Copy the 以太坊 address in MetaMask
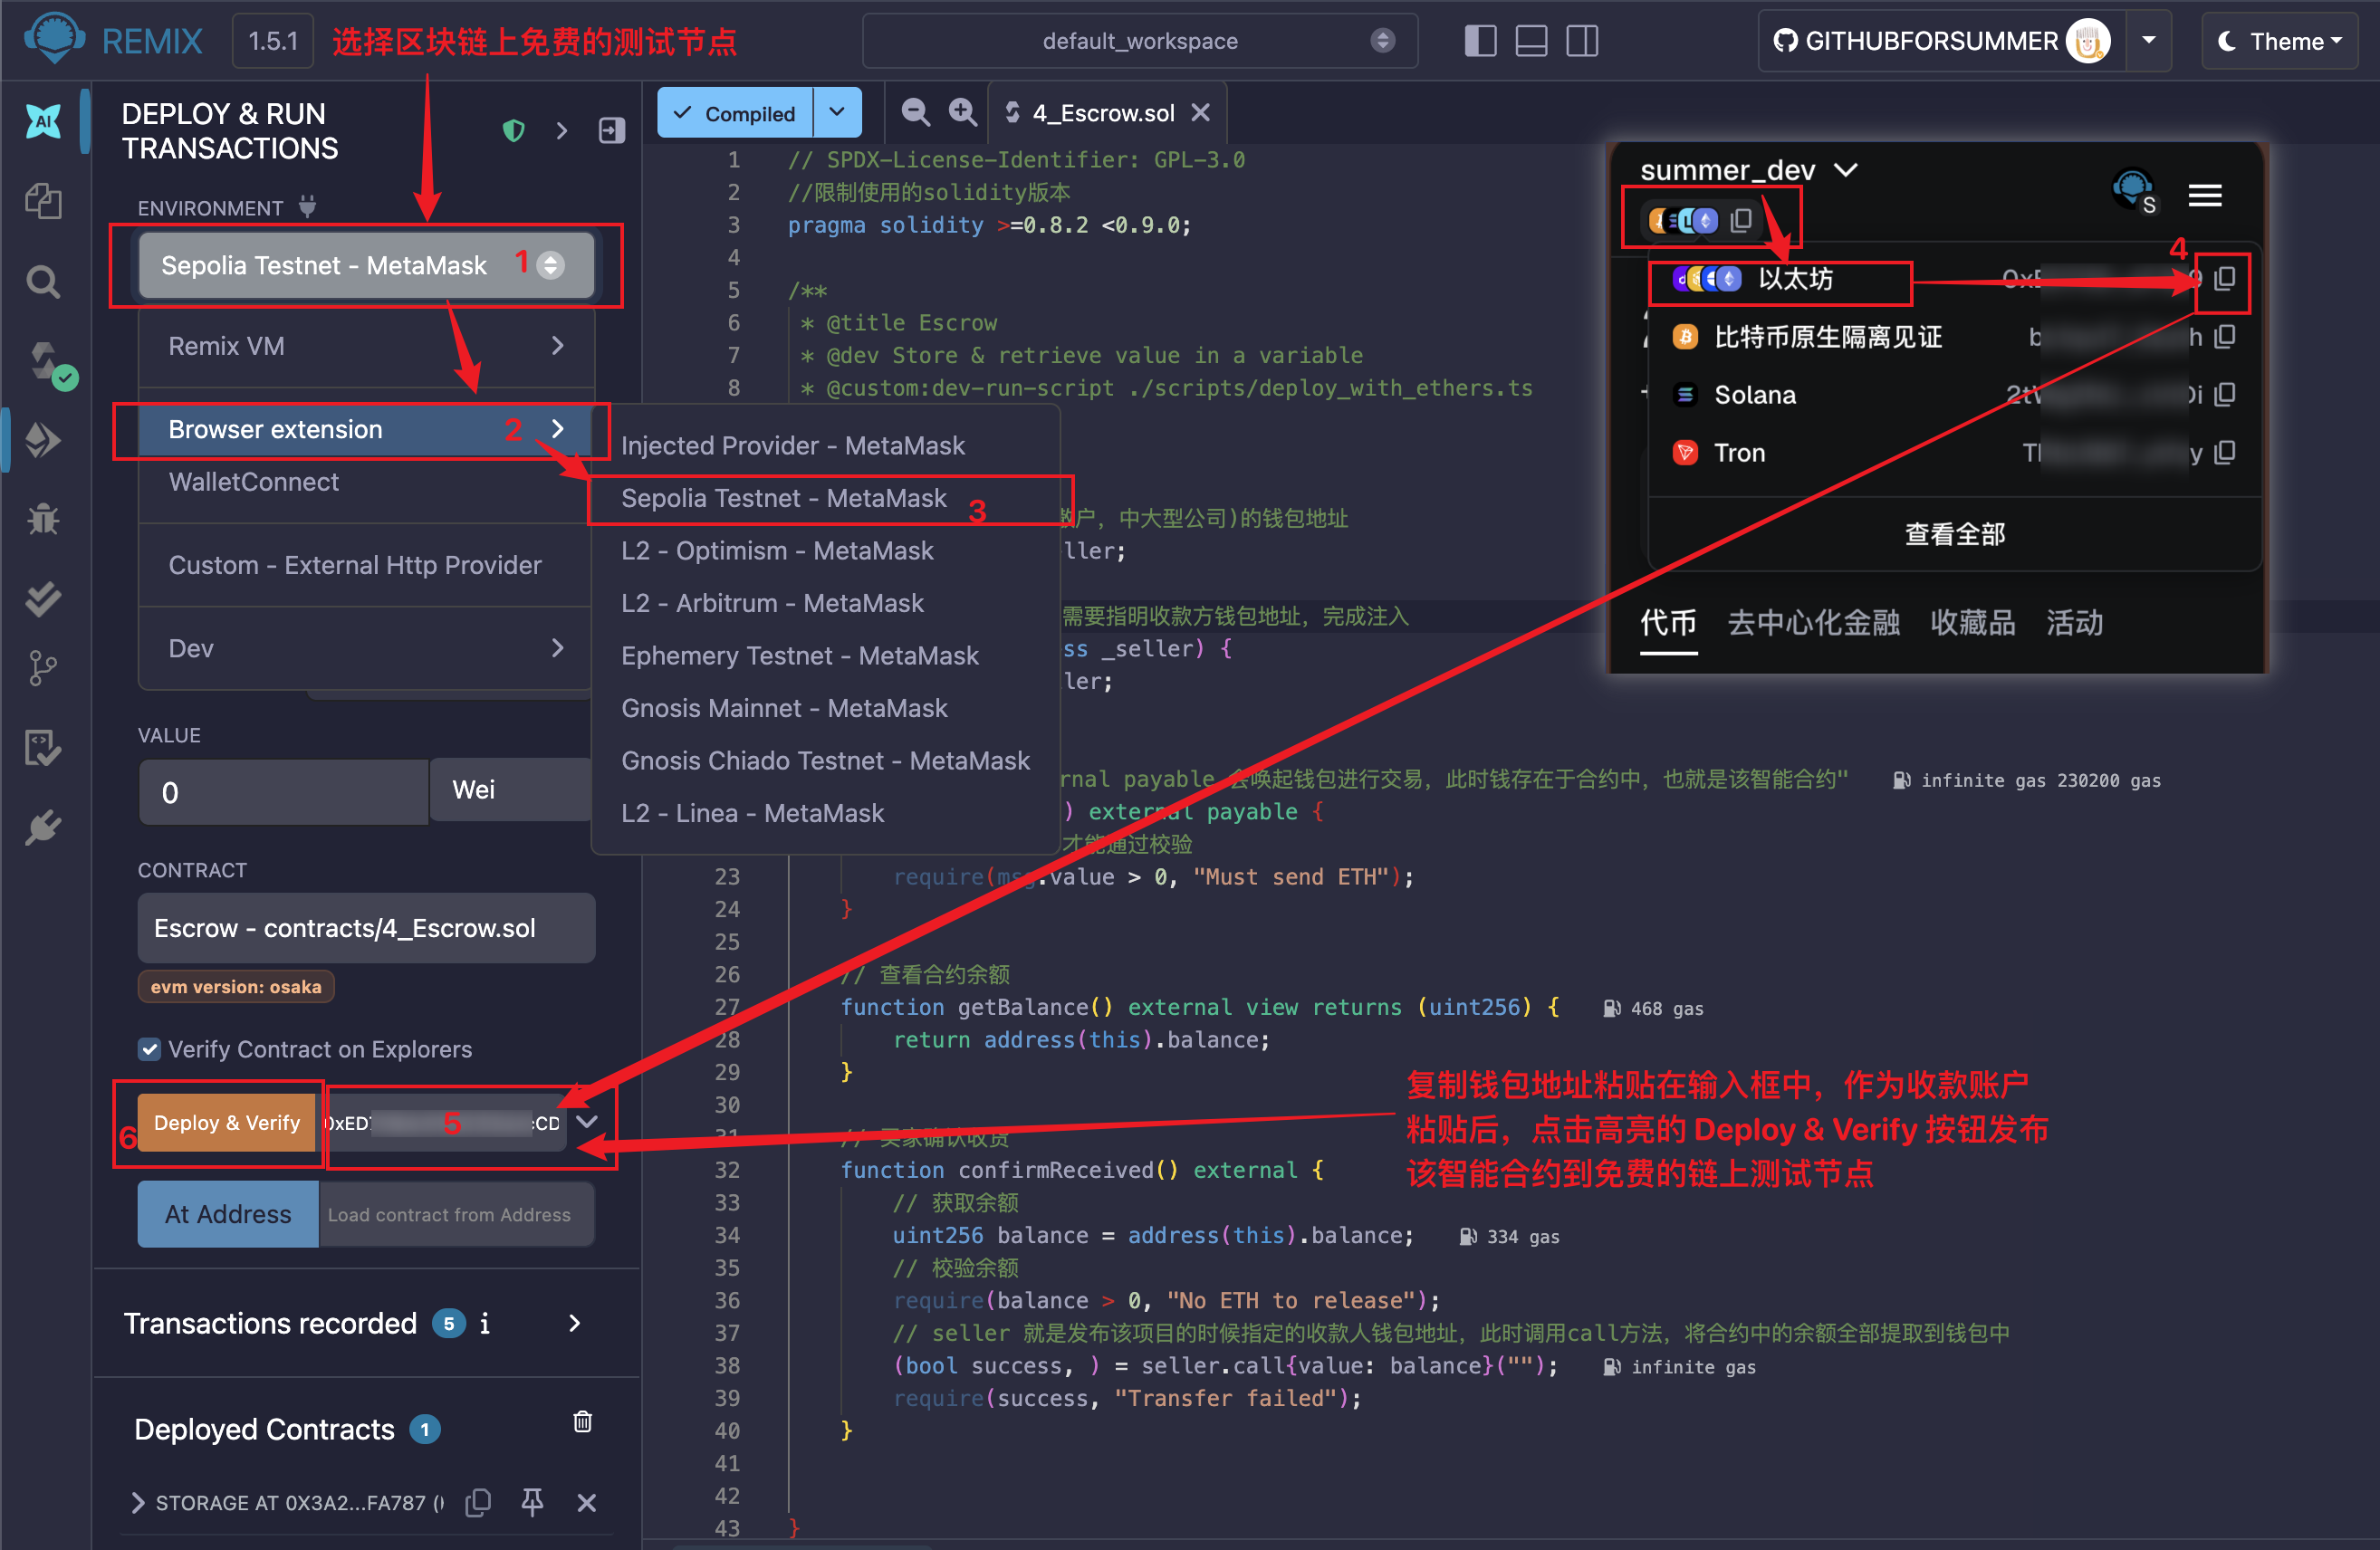The height and width of the screenshot is (1550, 2380). click(x=2224, y=279)
